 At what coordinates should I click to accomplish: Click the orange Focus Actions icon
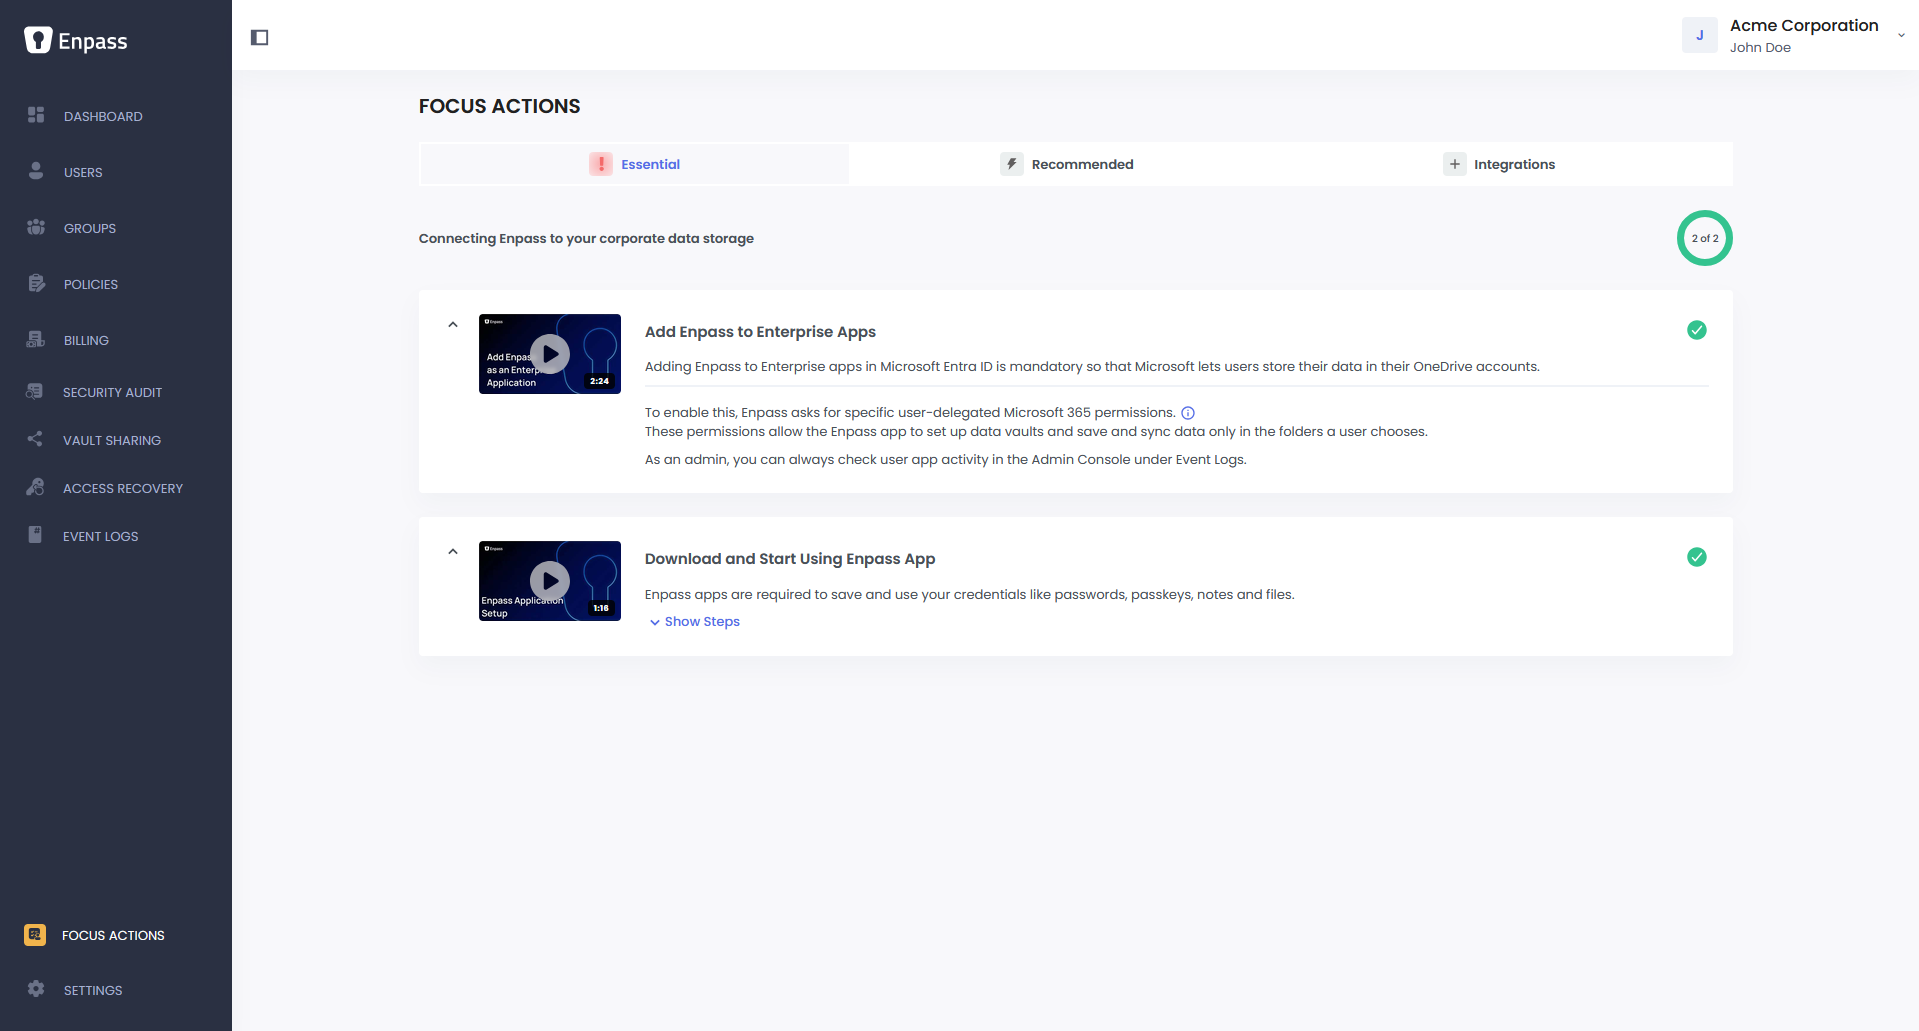click(35, 935)
